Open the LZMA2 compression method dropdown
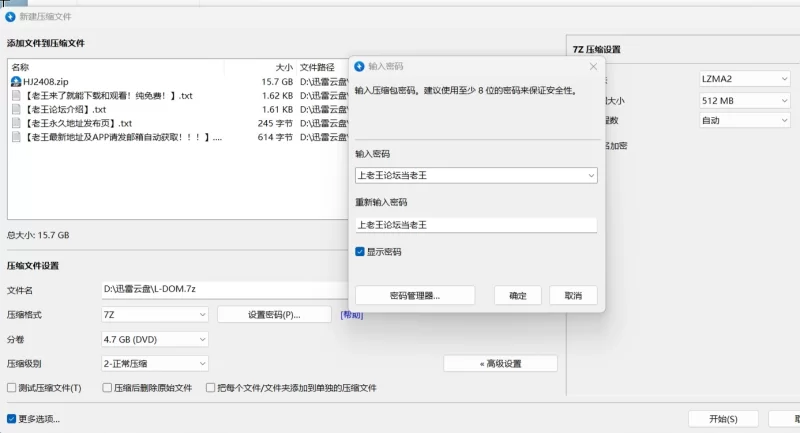Viewport: 800px width, 433px height. [x=744, y=78]
